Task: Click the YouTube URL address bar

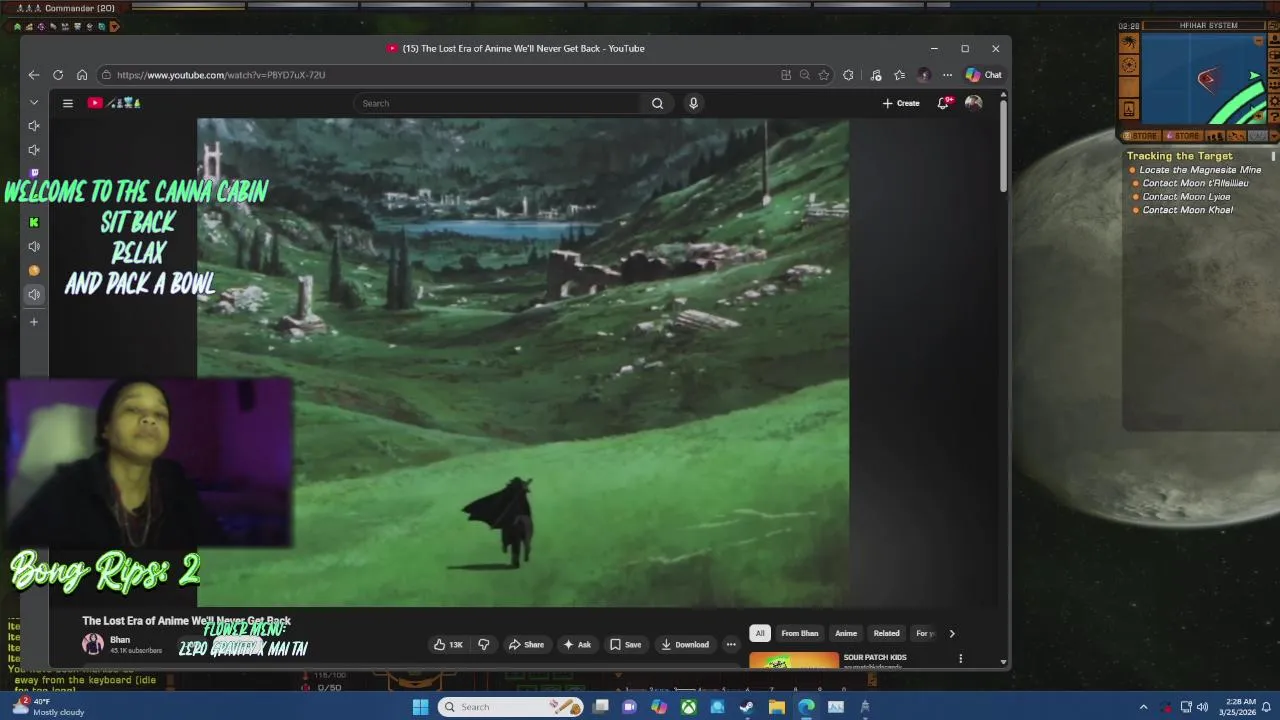Action: (440, 75)
